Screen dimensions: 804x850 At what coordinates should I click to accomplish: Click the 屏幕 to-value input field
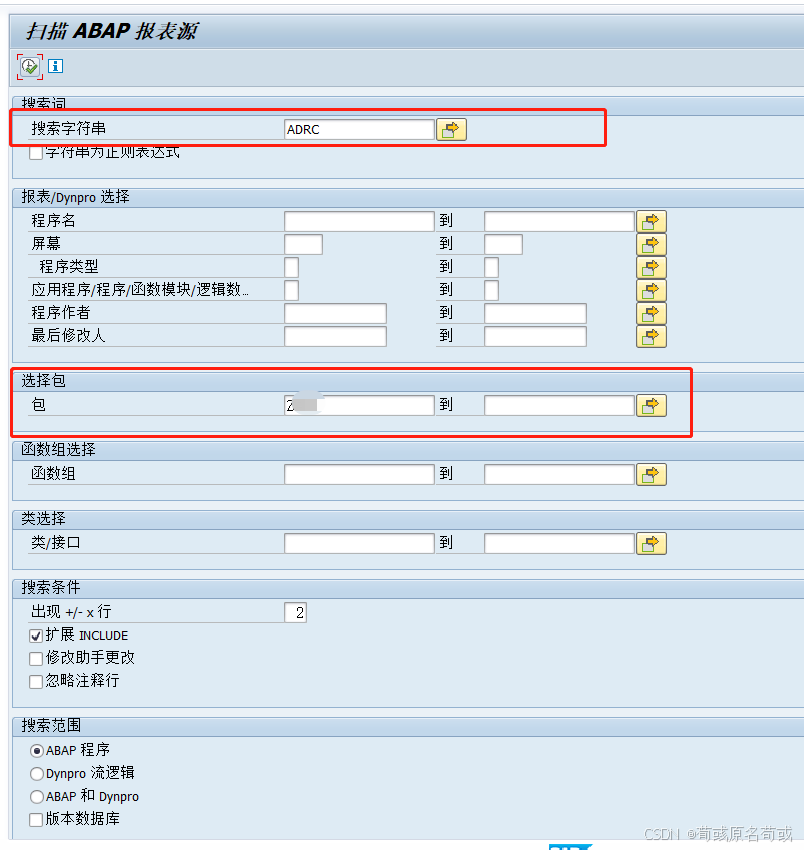tap(503, 244)
